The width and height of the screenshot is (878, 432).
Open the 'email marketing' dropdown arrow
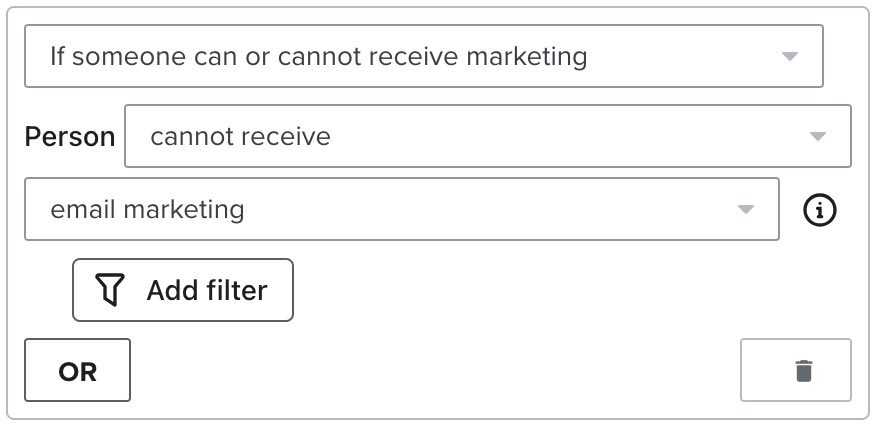[745, 210]
